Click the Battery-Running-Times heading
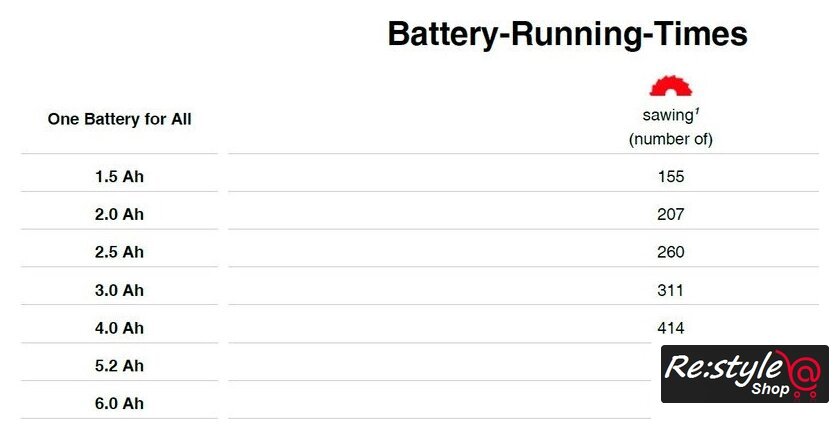 coord(567,34)
